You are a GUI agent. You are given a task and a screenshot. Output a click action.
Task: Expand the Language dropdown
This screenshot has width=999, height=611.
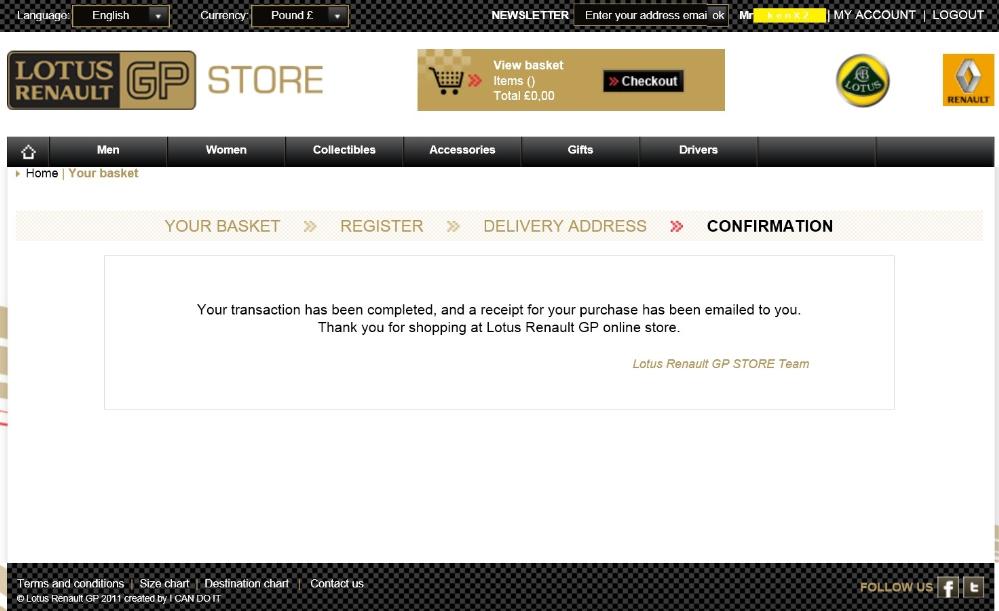click(x=120, y=16)
